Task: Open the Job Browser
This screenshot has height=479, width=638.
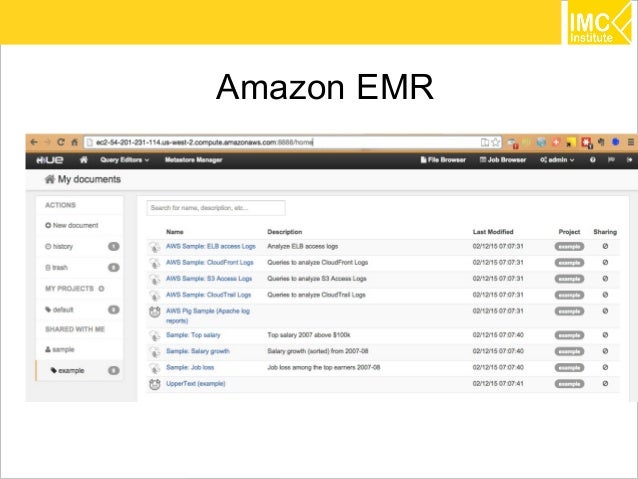Action: [503, 160]
